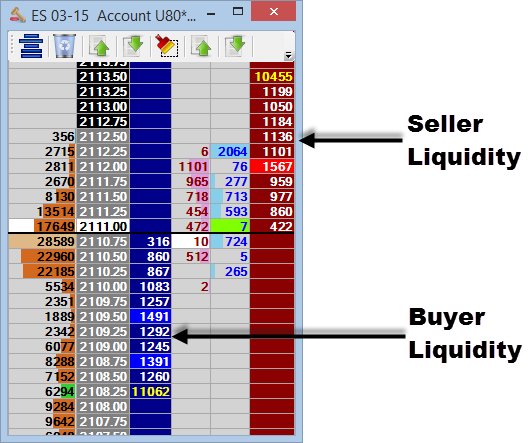
Task: Click the highlighted 2111.00 price cell
Action: [103, 226]
